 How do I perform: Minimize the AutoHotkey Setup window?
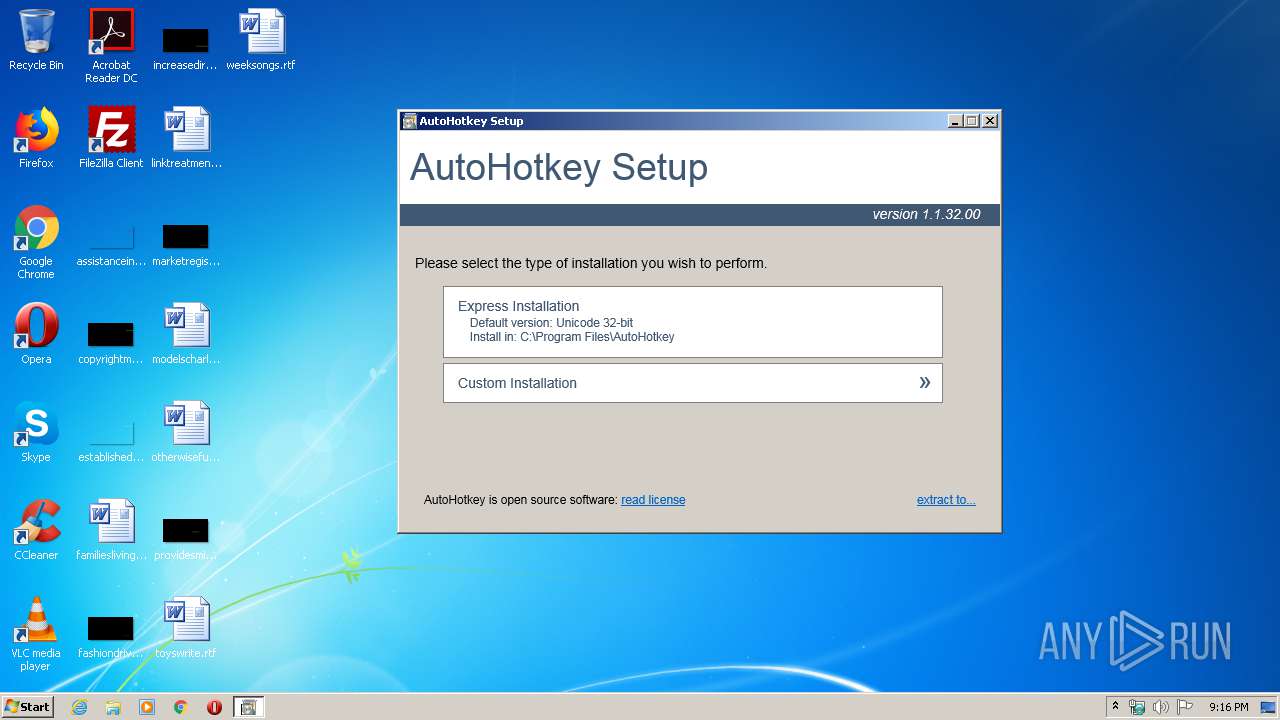click(x=956, y=121)
